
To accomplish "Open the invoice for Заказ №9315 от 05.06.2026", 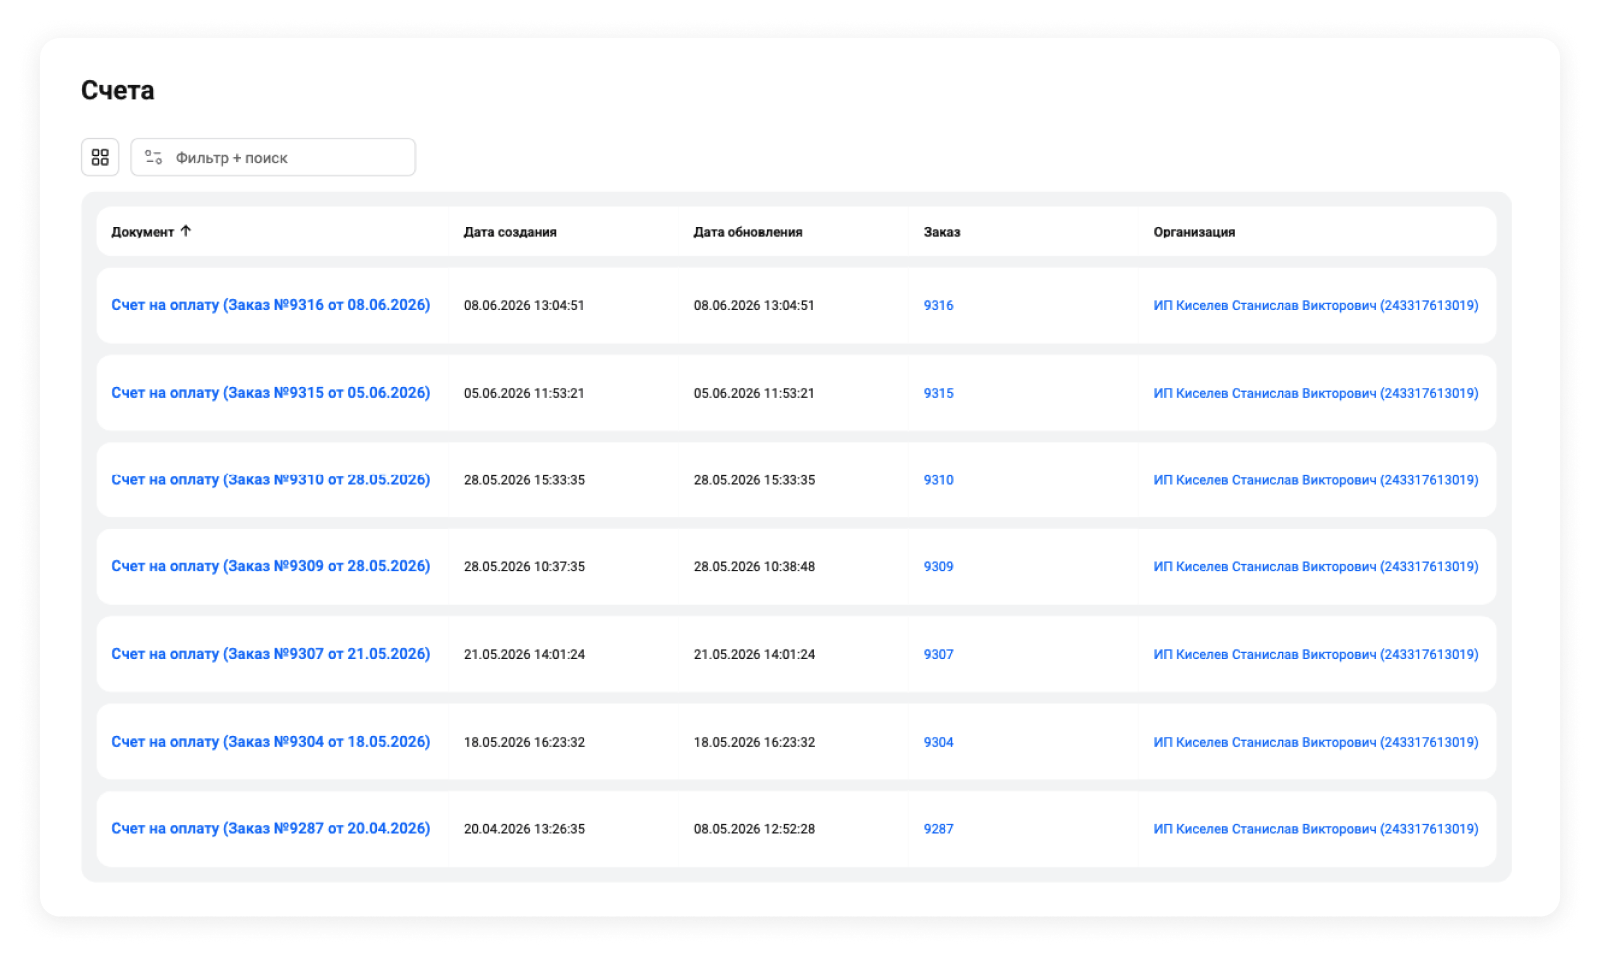I will 271,393.
